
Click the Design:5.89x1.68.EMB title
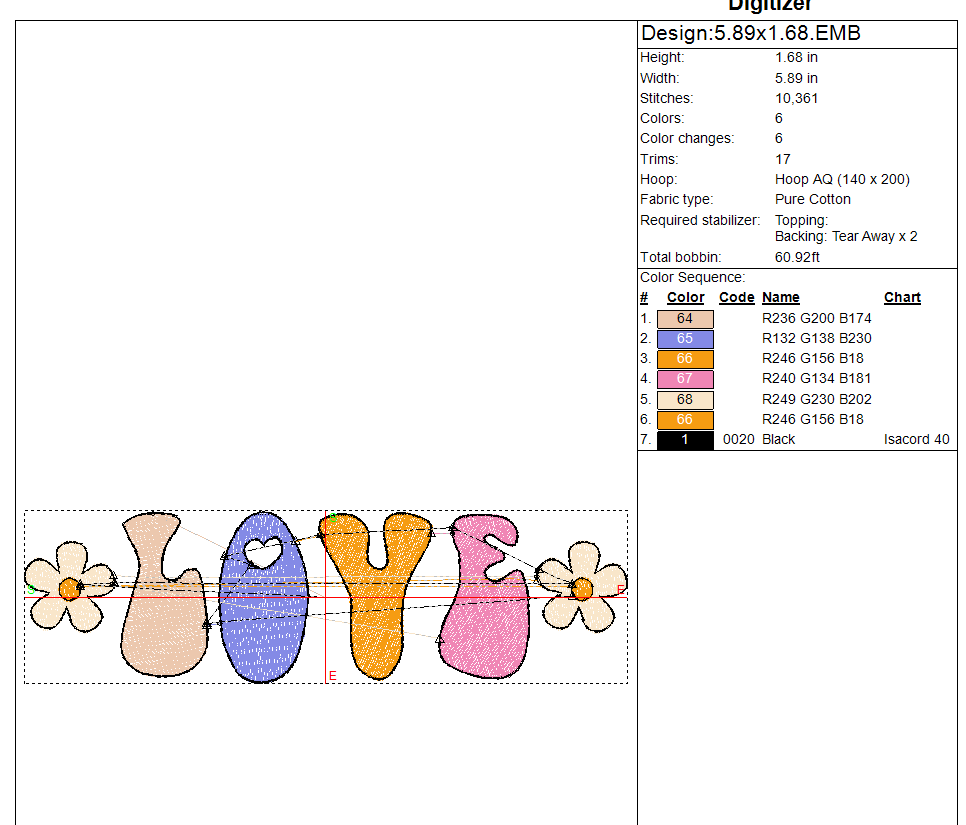[750, 34]
